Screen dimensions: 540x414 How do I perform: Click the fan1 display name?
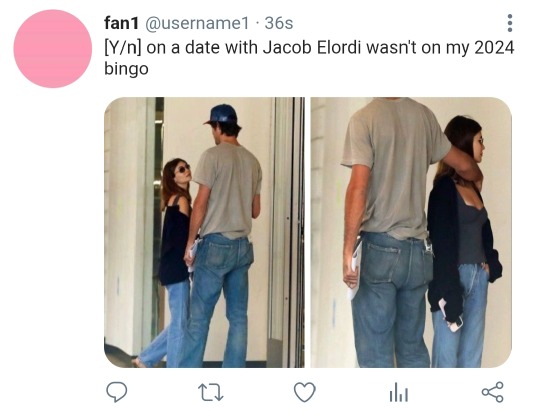pos(121,23)
